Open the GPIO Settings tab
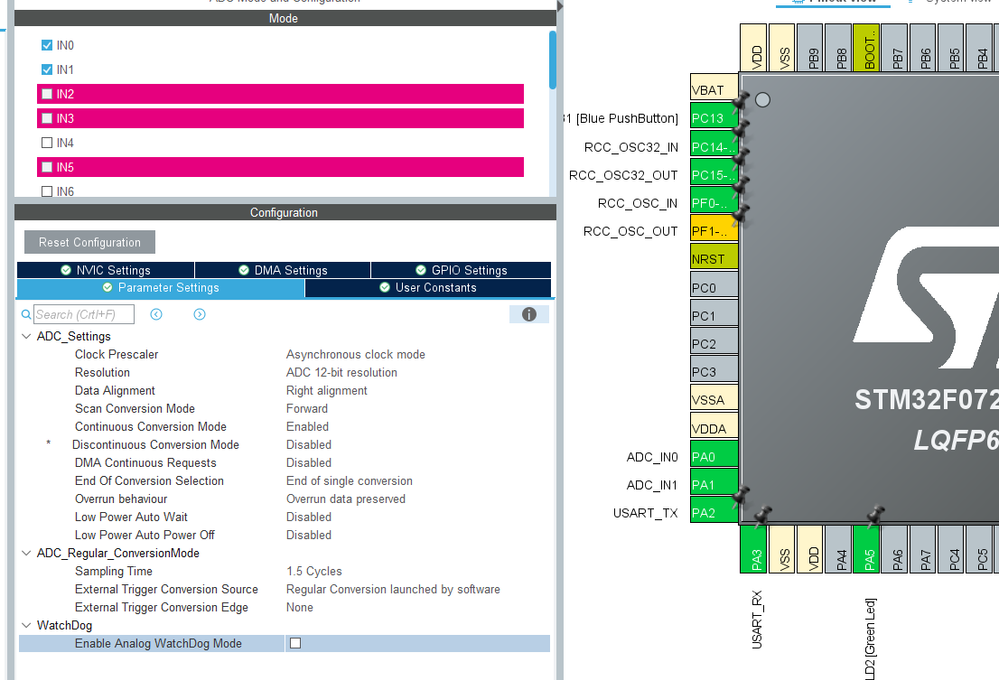 pyautogui.click(x=461, y=270)
